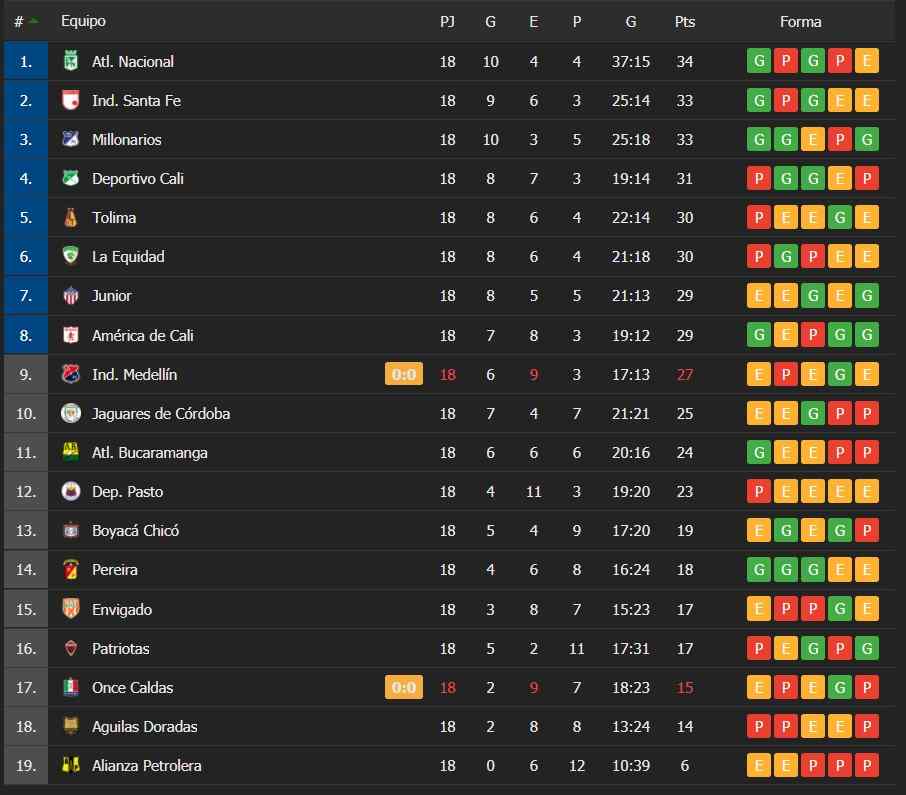906x795 pixels.
Task: Click the Alianza Petrolera crest icon
Action: pyautogui.click(x=70, y=765)
